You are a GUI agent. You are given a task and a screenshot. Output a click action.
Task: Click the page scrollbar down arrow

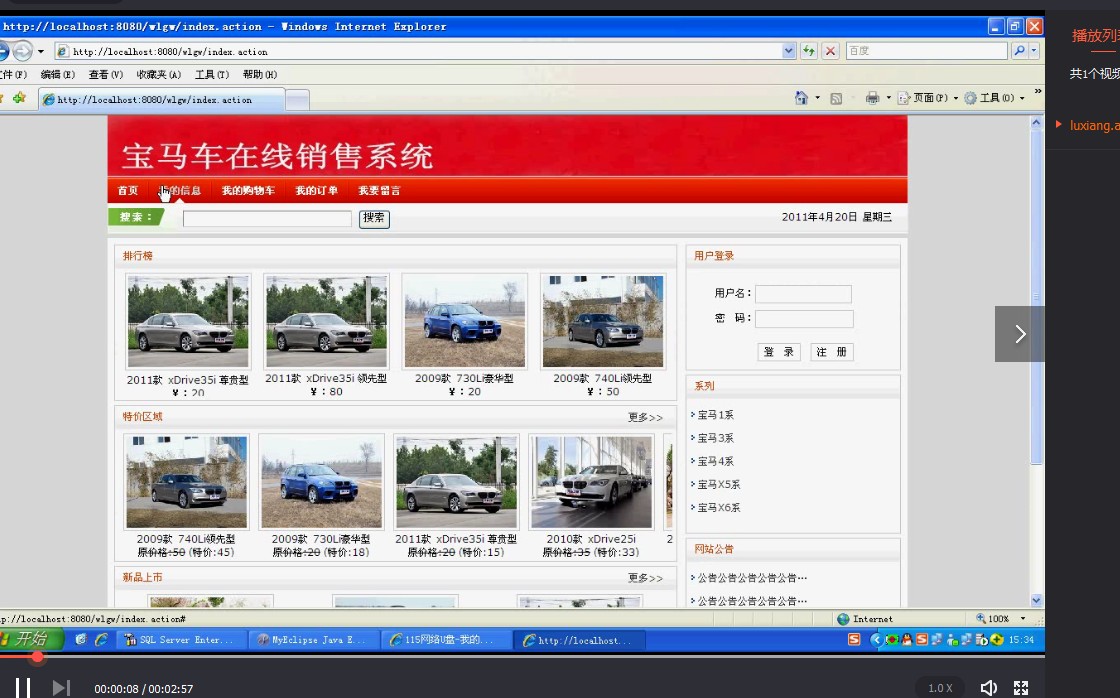pyautogui.click(x=1036, y=601)
